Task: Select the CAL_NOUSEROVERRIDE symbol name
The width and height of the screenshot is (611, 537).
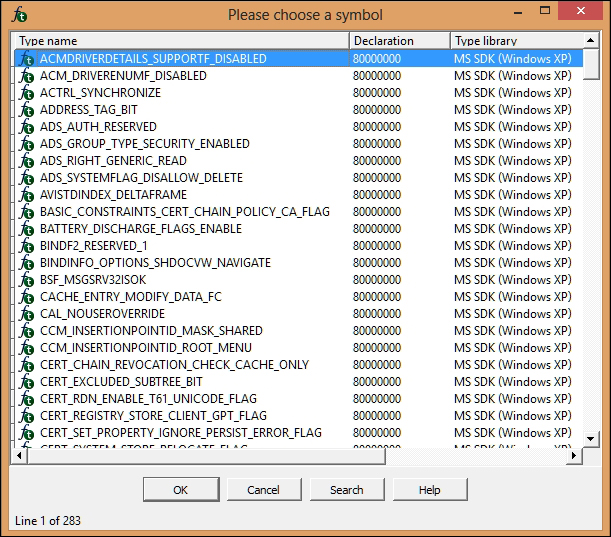Action: [102, 314]
